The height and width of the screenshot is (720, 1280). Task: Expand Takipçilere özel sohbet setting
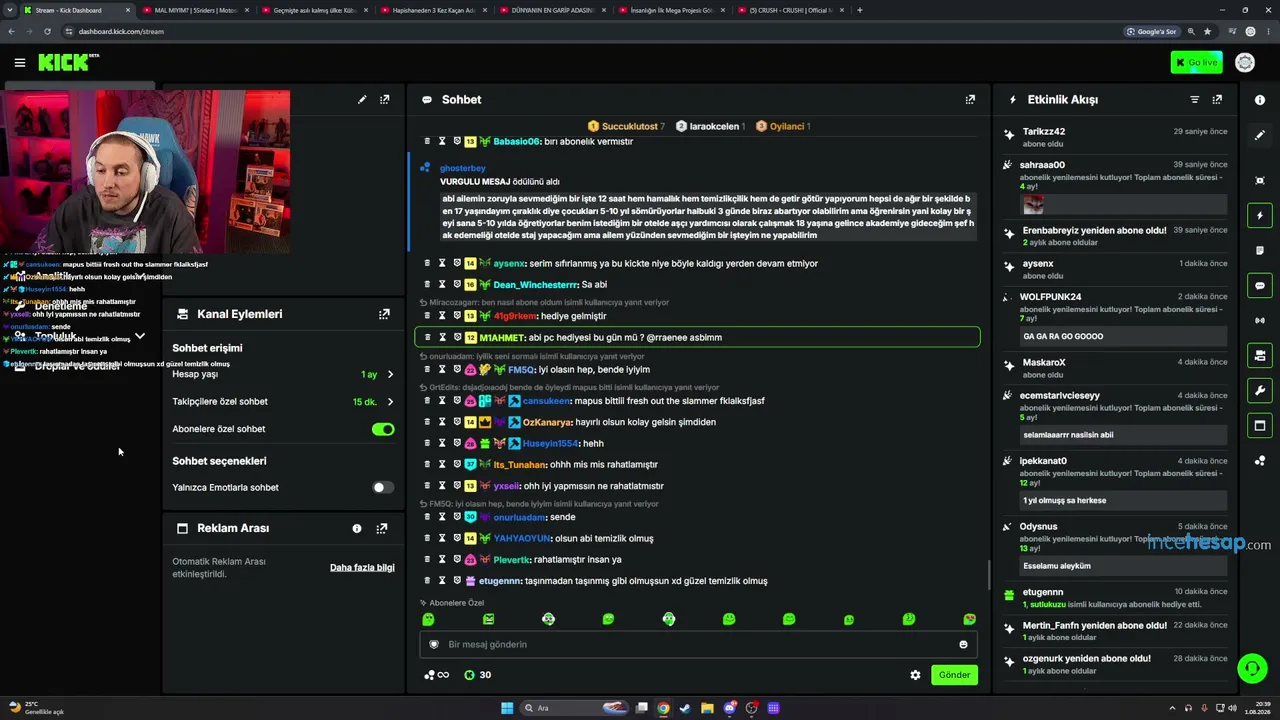pyautogui.click(x=390, y=402)
